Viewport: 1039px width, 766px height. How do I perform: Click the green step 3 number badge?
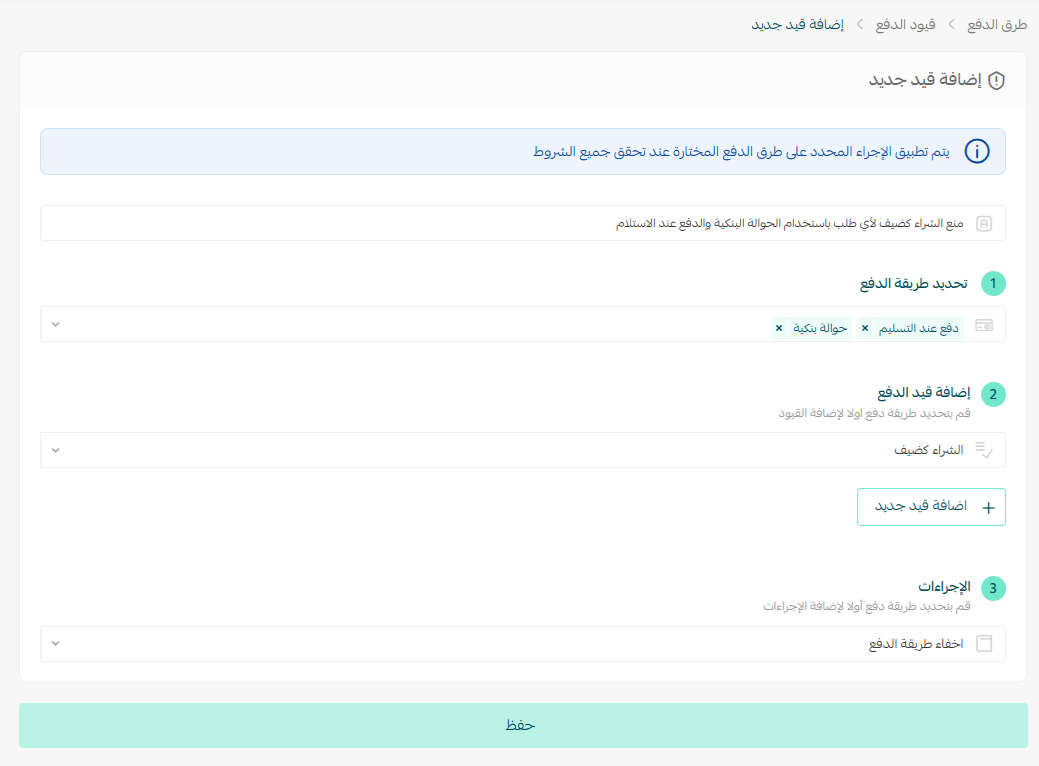(x=993, y=589)
